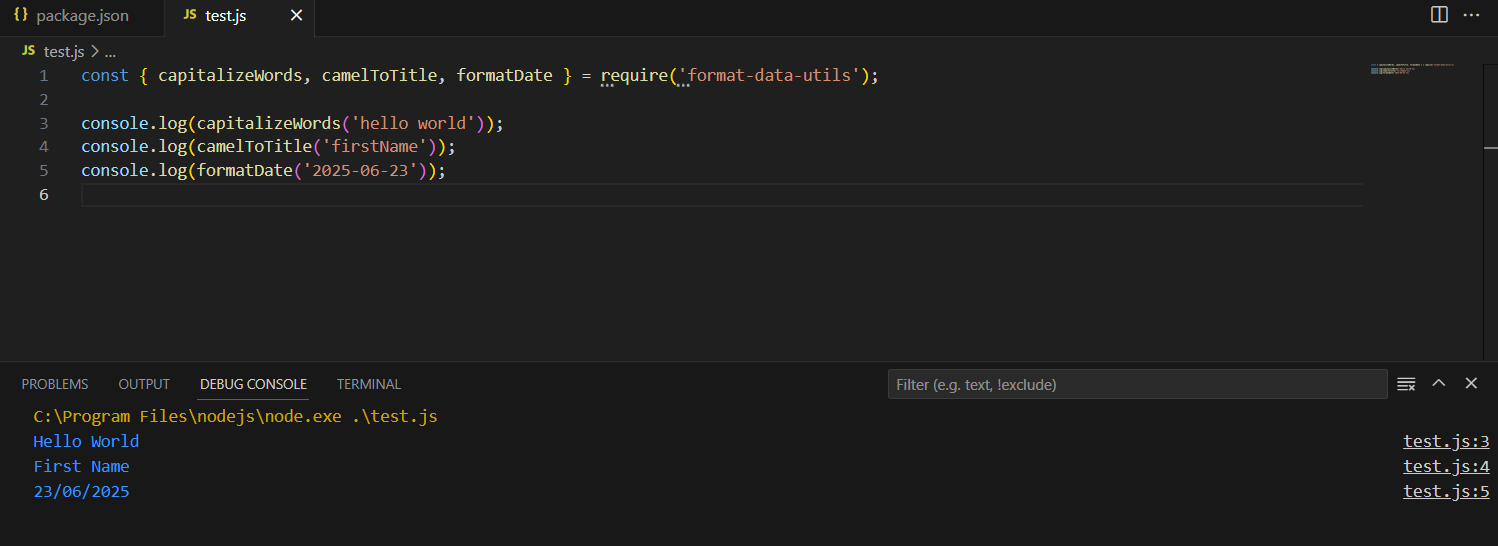Click line number 1 in the gutter
Viewport: 1498px width, 546px height.
click(x=43, y=76)
